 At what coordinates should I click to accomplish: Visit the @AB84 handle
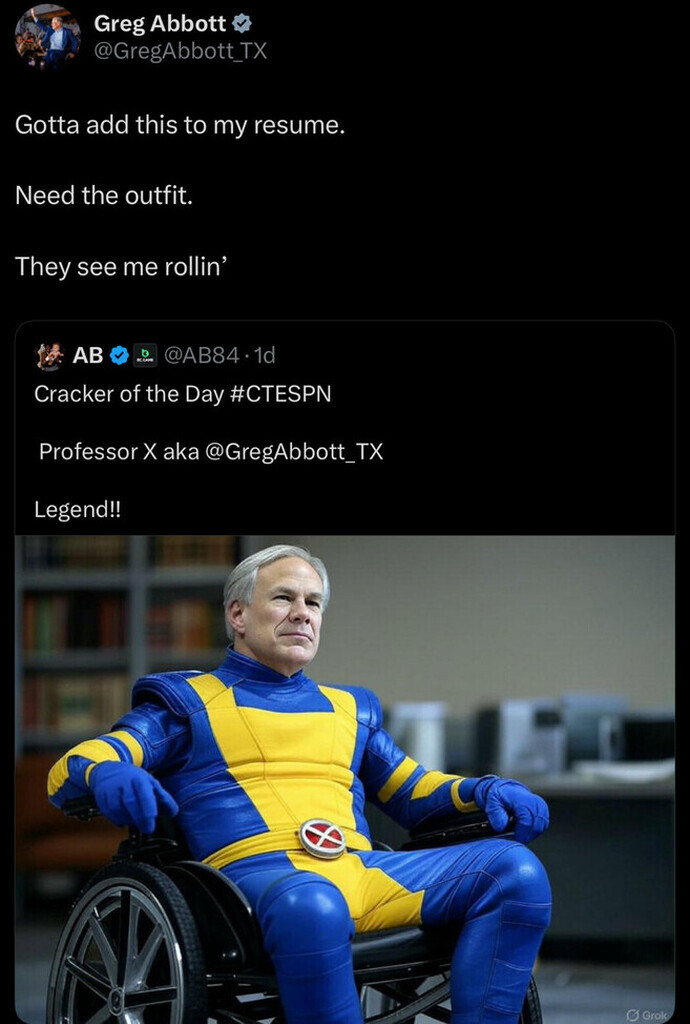coord(201,355)
